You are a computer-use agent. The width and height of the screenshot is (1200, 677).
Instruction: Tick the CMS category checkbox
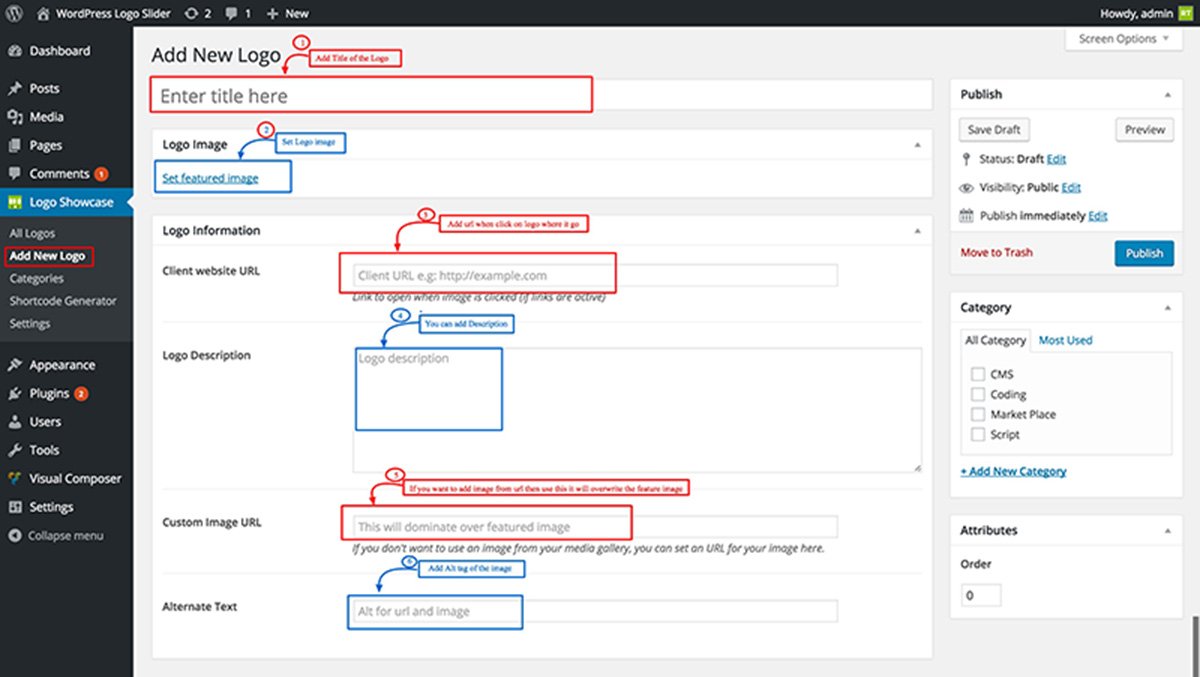(978, 374)
